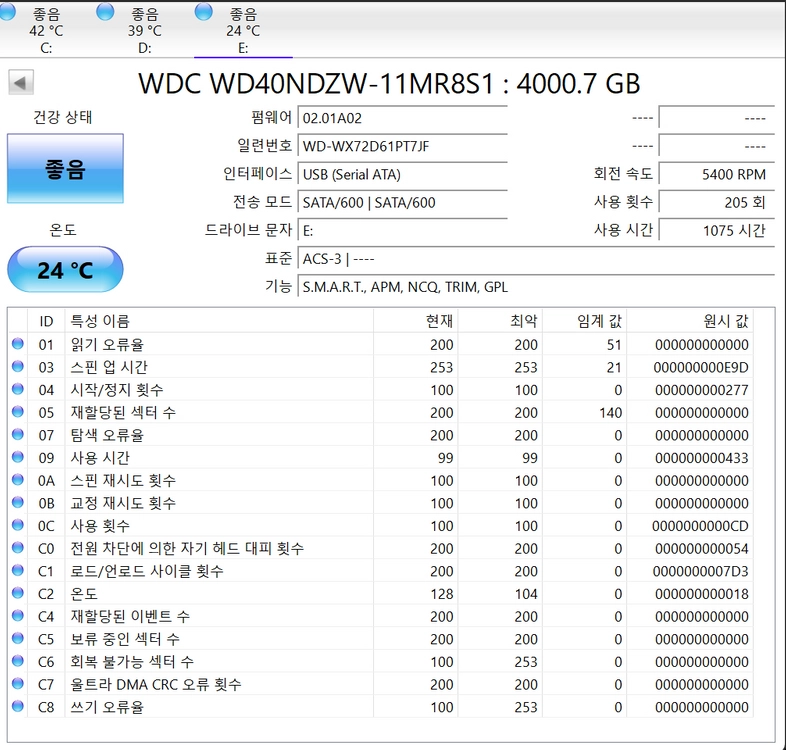Click raw value 000000000433
This screenshot has width=786, height=750.
(701, 458)
